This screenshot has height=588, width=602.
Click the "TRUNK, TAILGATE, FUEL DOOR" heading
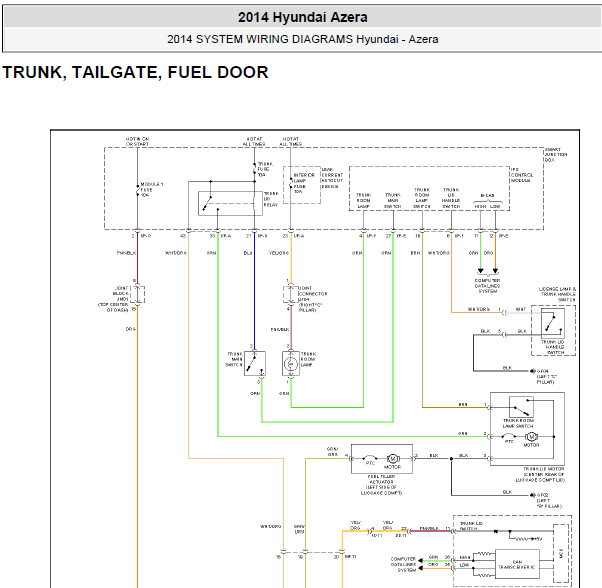135,72
